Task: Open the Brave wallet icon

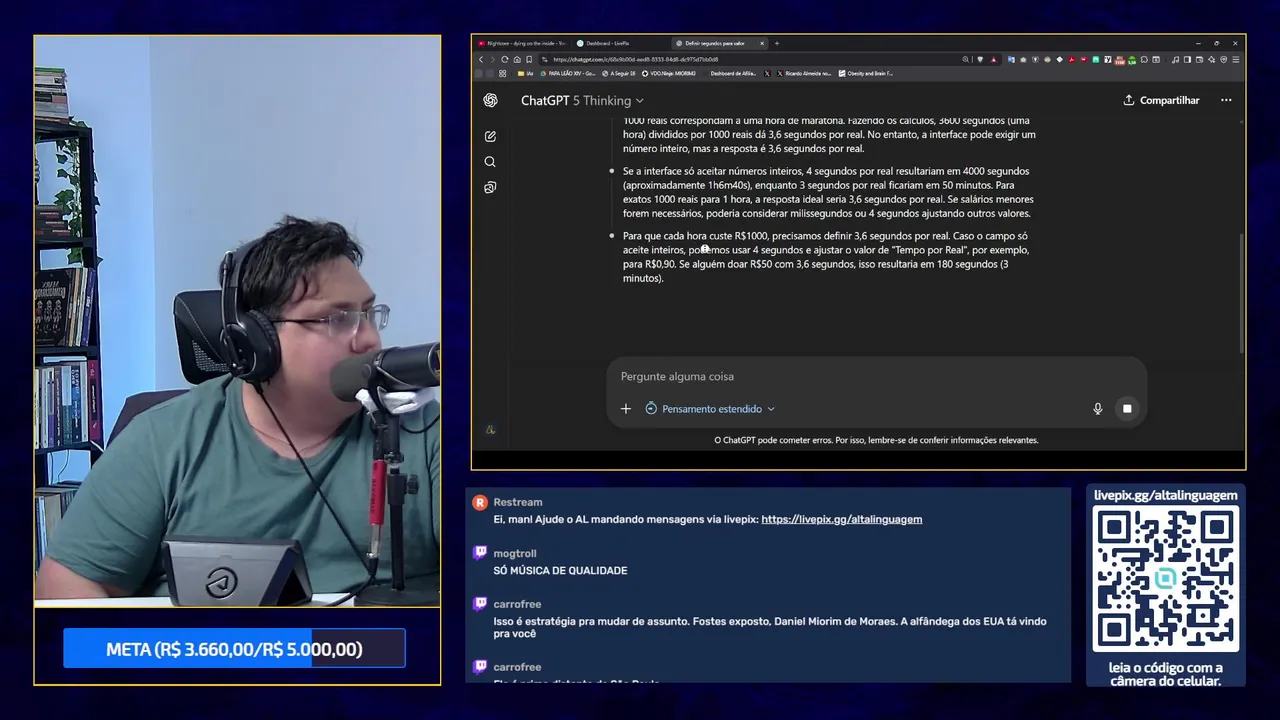Action: (1199, 59)
